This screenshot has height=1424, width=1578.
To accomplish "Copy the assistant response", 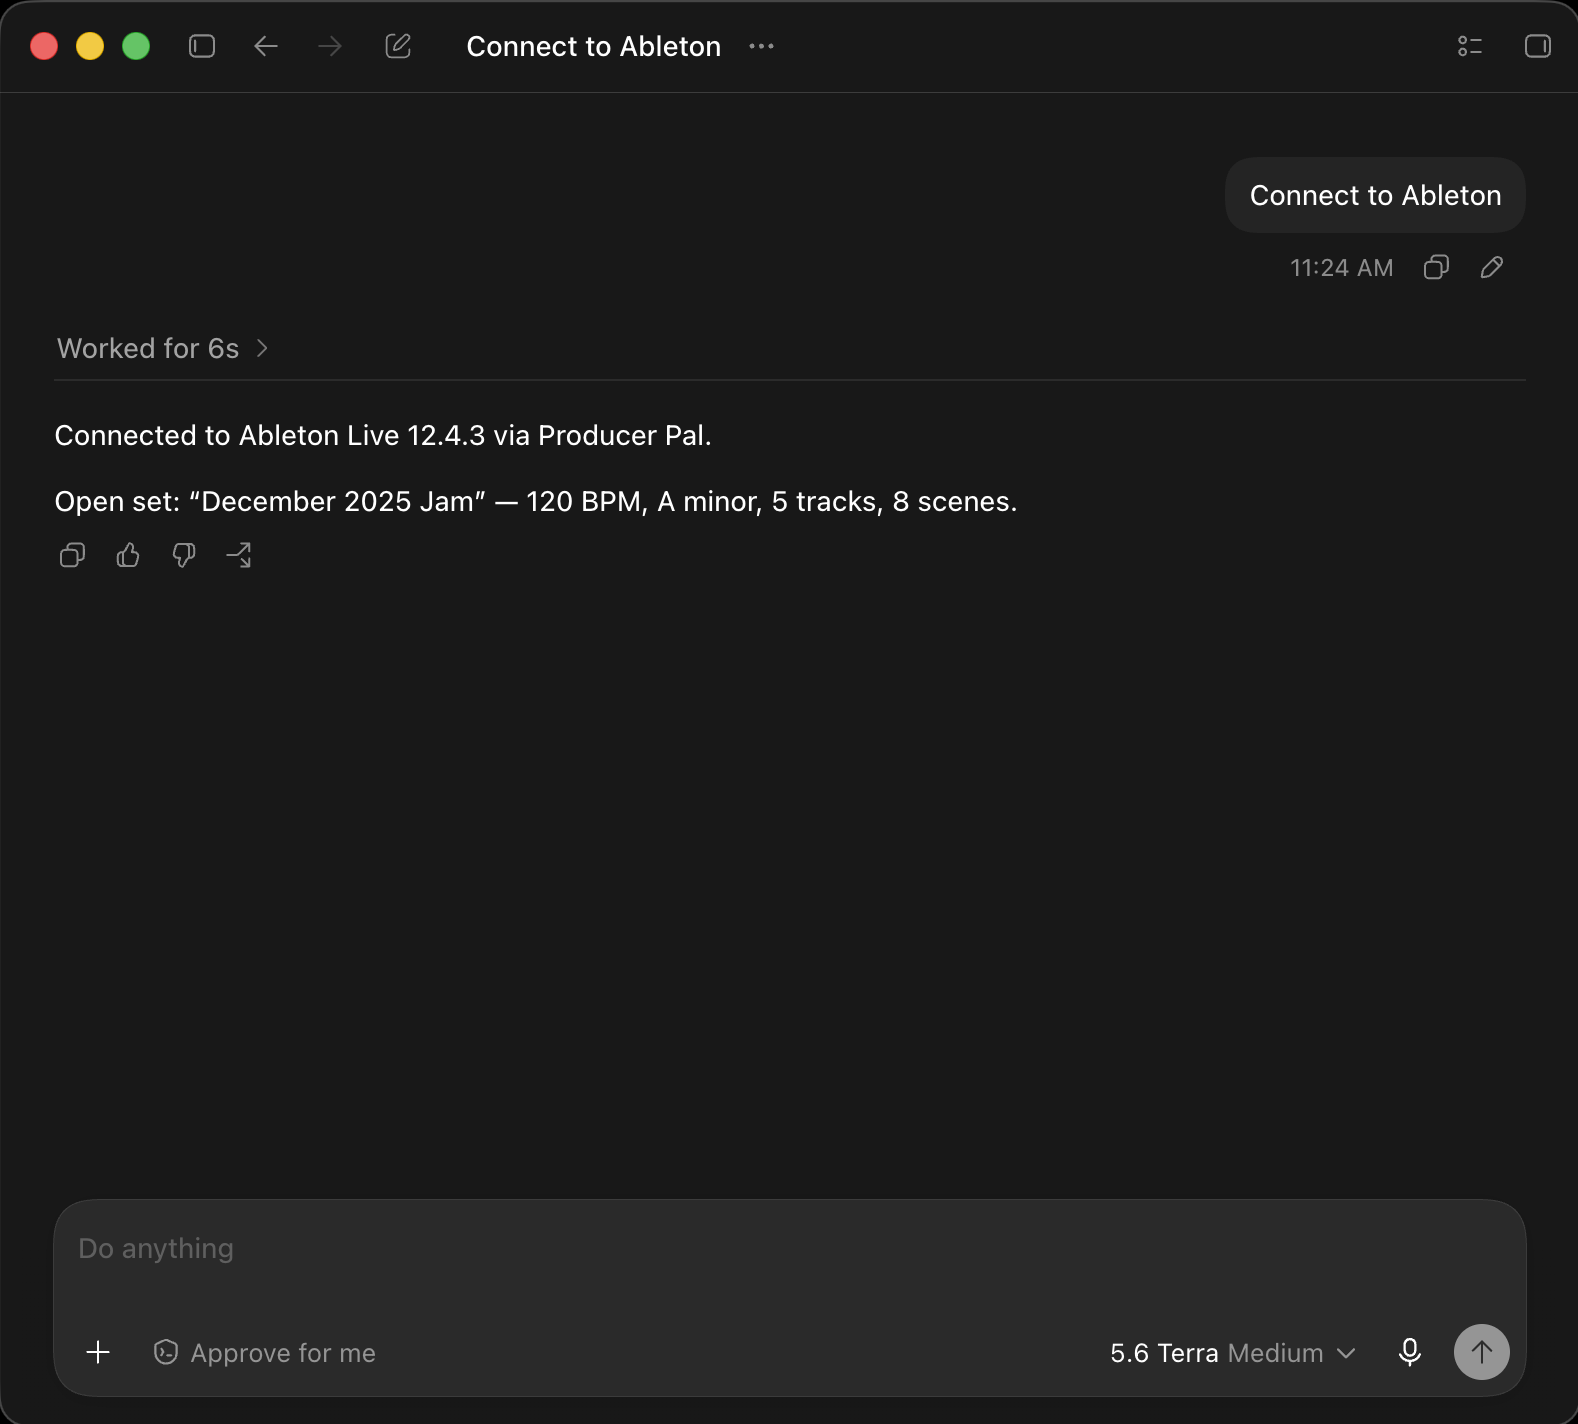I will [x=72, y=555].
